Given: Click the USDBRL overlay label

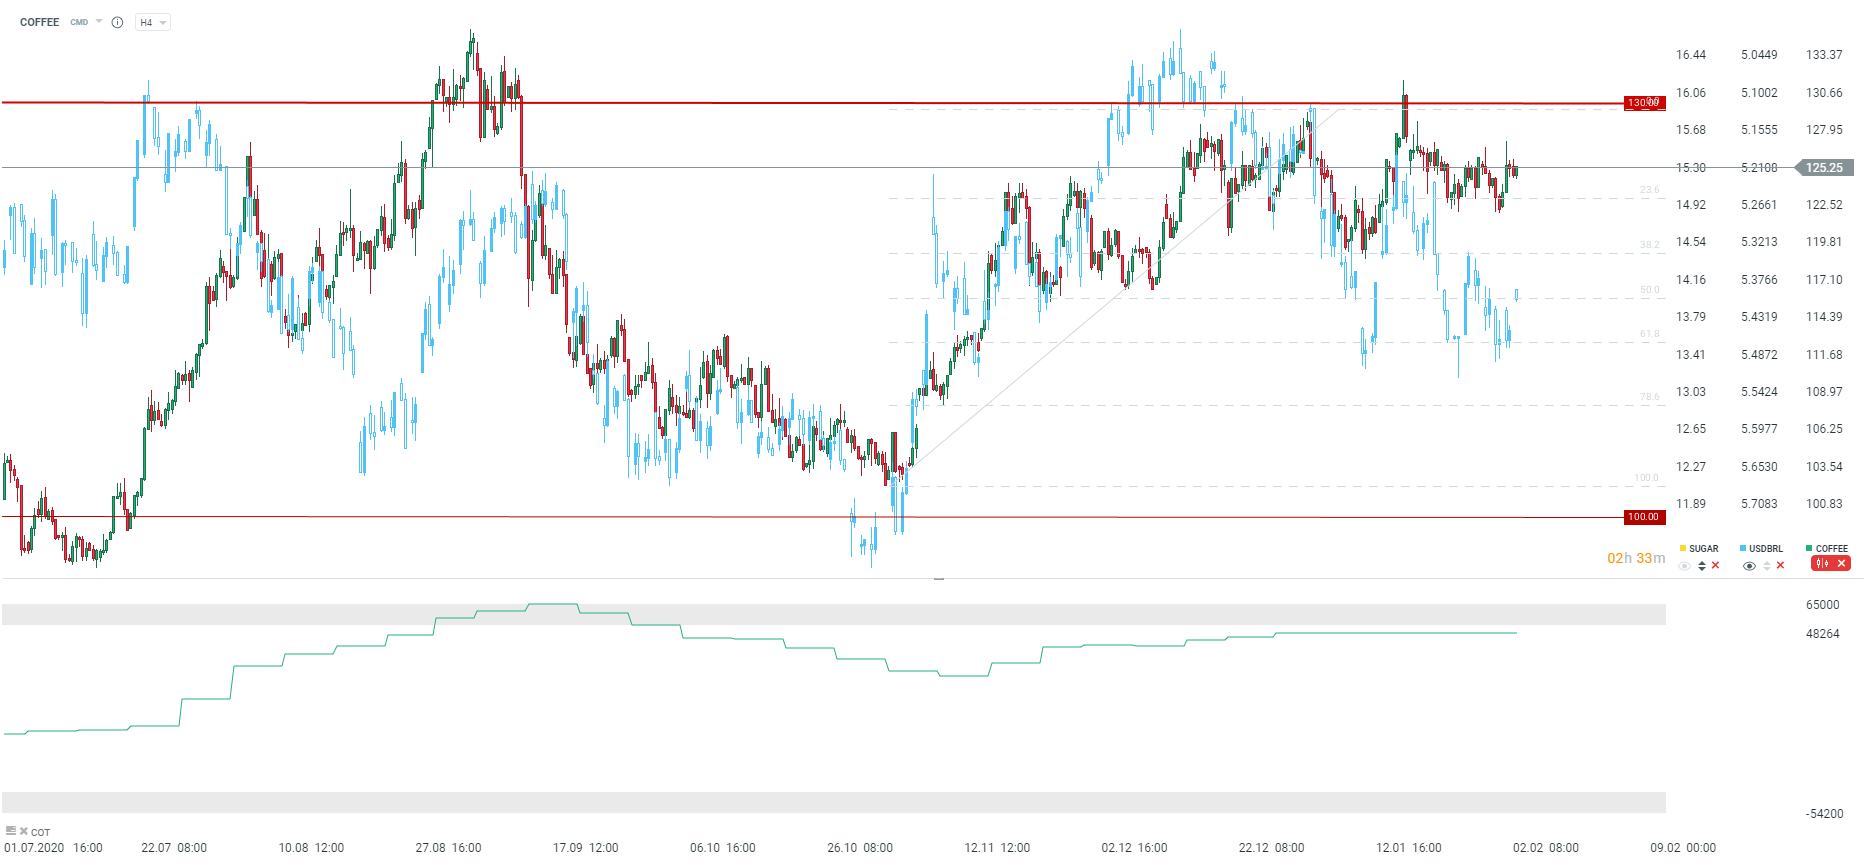Looking at the screenshot, I should click(x=1766, y=549).
